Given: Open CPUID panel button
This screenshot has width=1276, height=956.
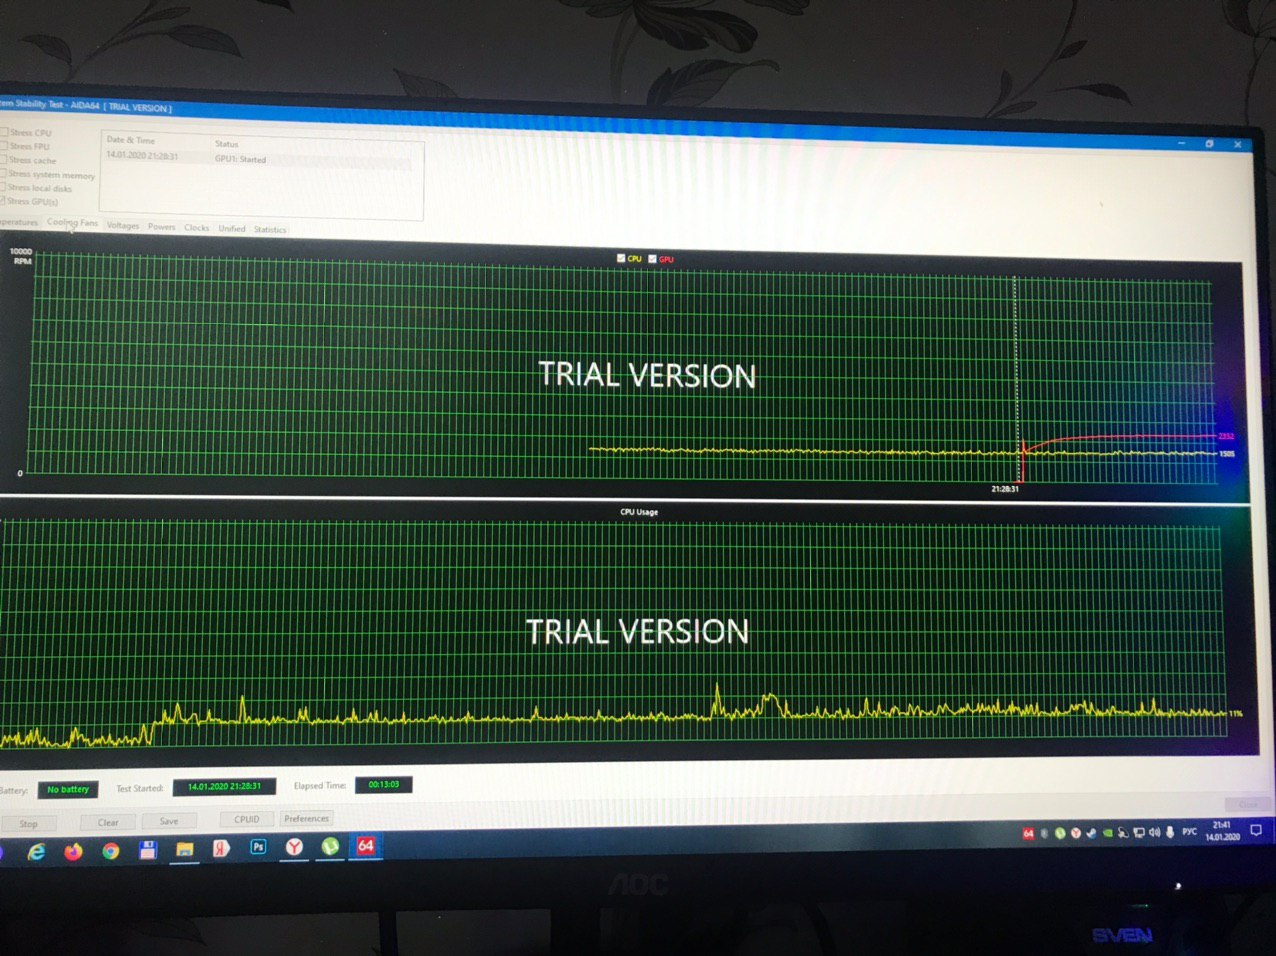Looking at the screenshot, I should coord(247,819).
